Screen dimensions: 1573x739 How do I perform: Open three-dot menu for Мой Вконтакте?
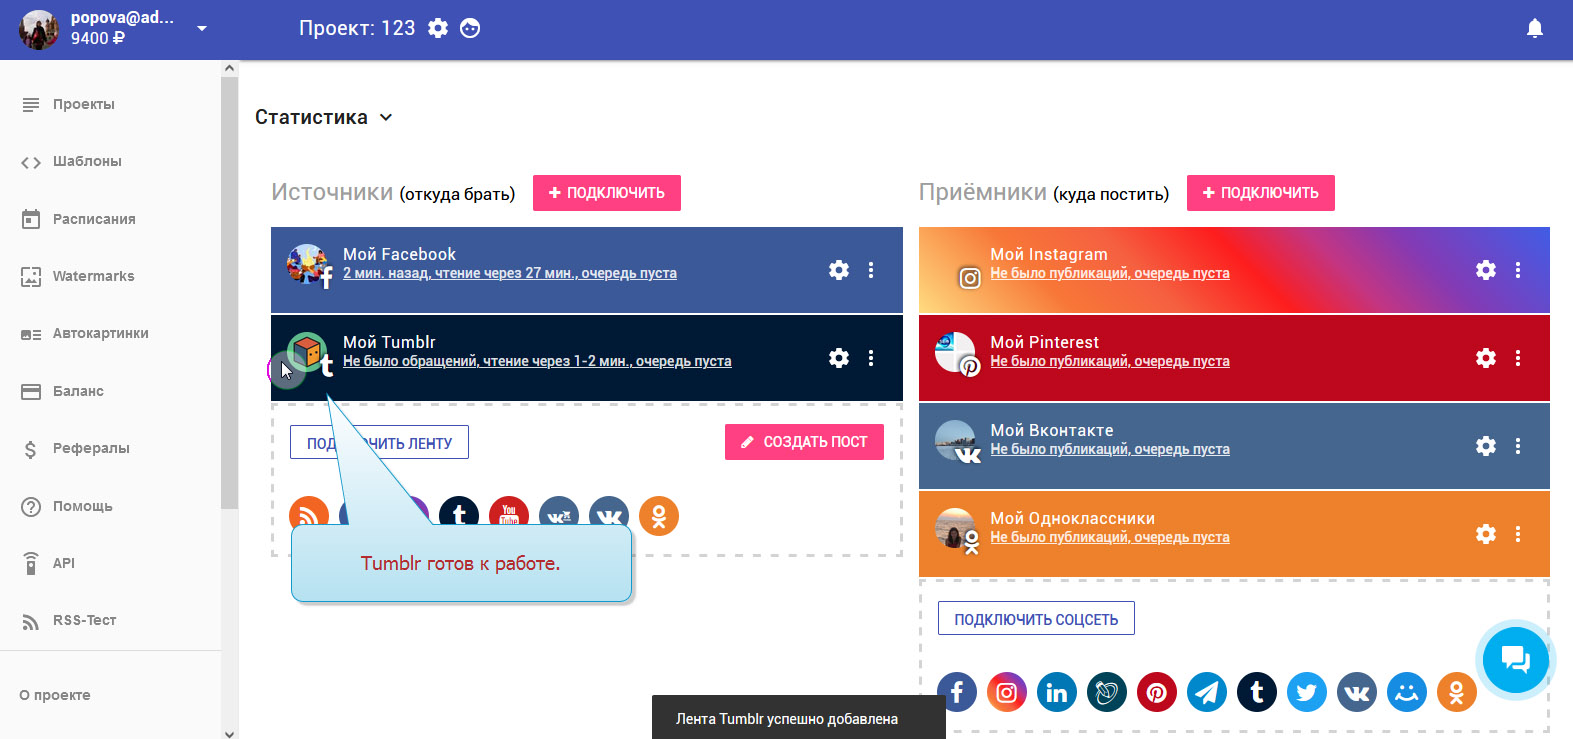tap(1518, 446)
